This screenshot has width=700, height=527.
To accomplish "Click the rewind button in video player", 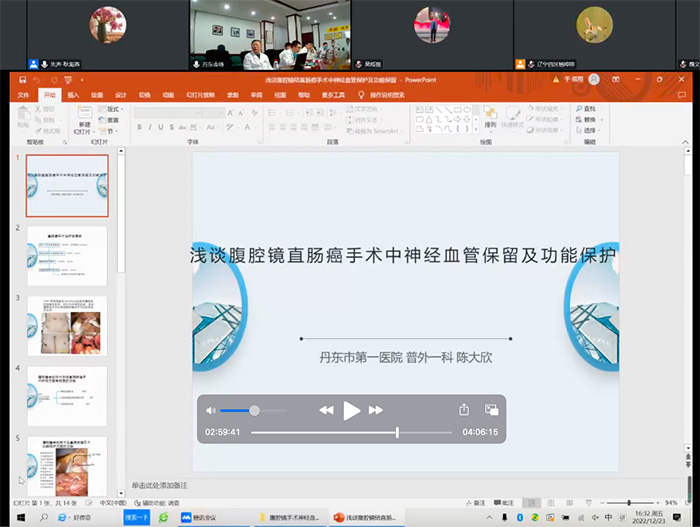I will (x=326, y=410).
